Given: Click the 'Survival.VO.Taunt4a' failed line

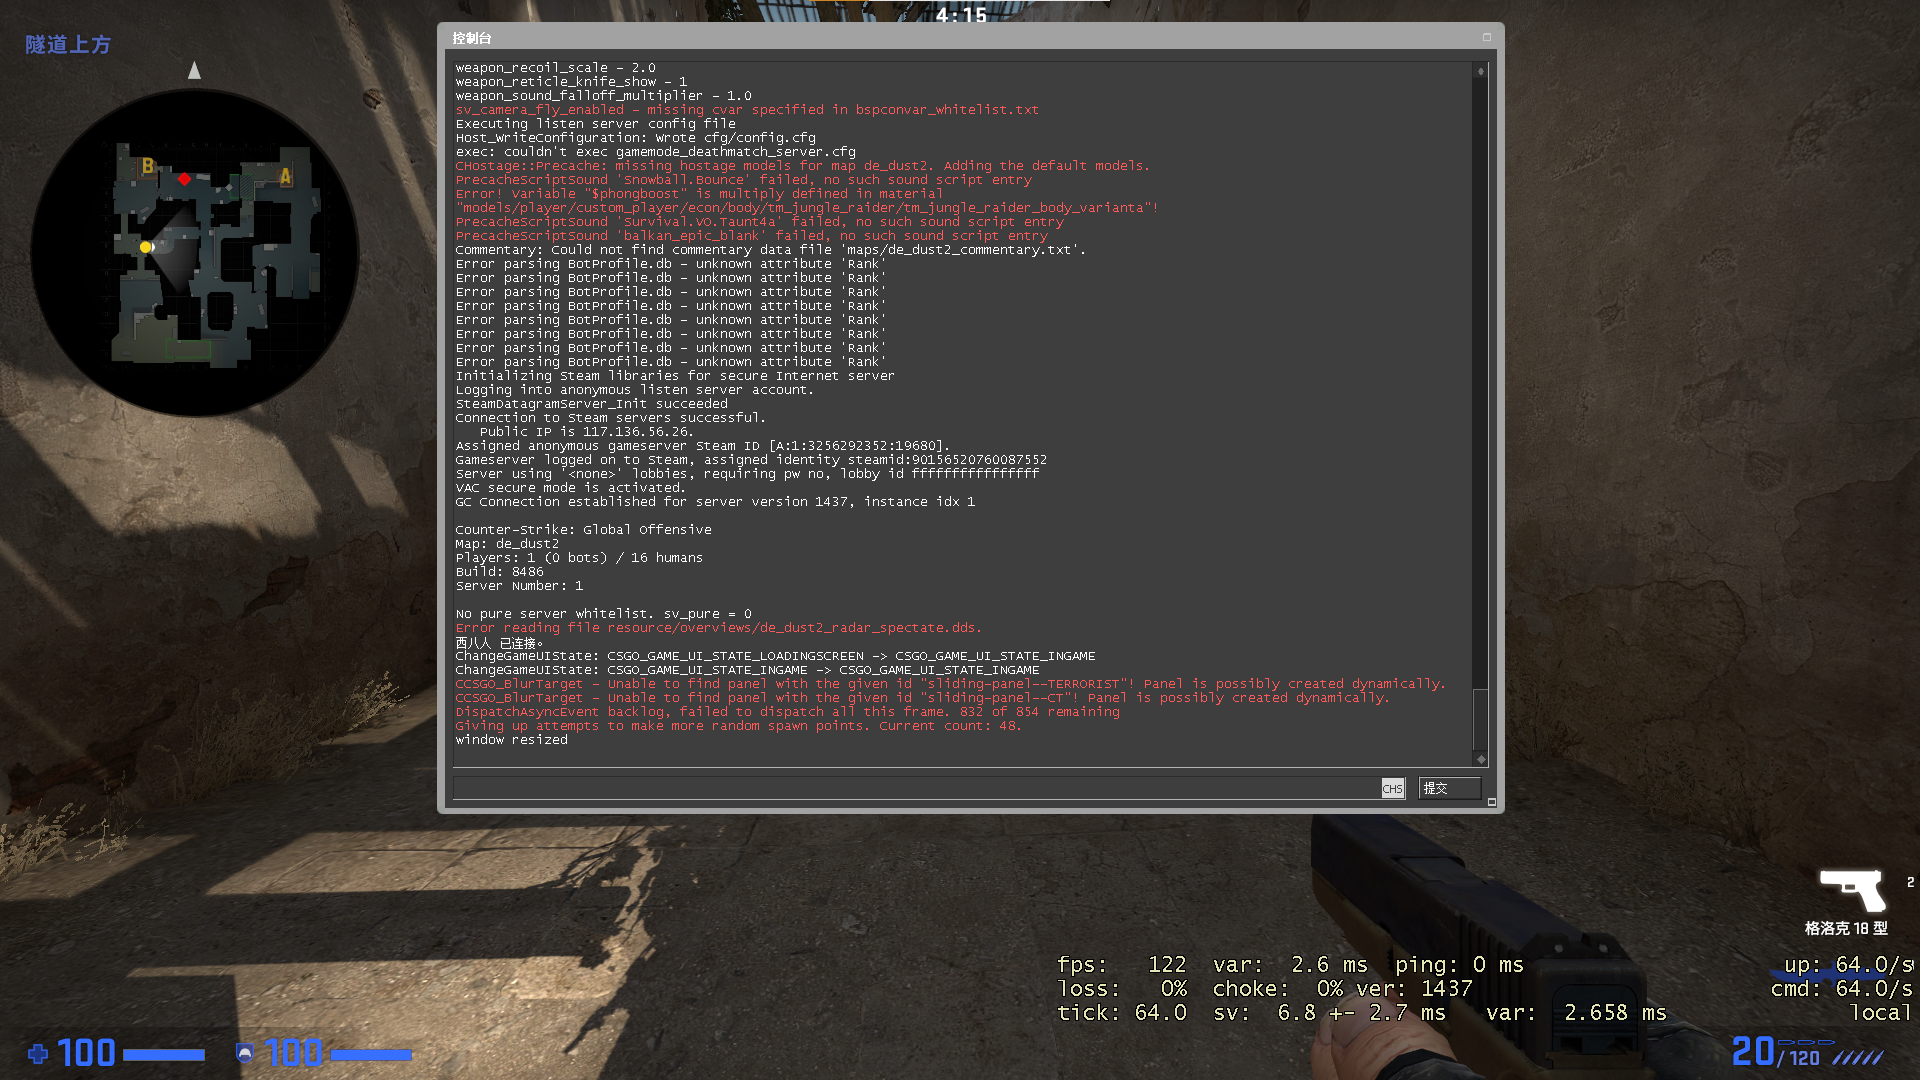Looking at the screenshot, I should click(x=759, y=222).
